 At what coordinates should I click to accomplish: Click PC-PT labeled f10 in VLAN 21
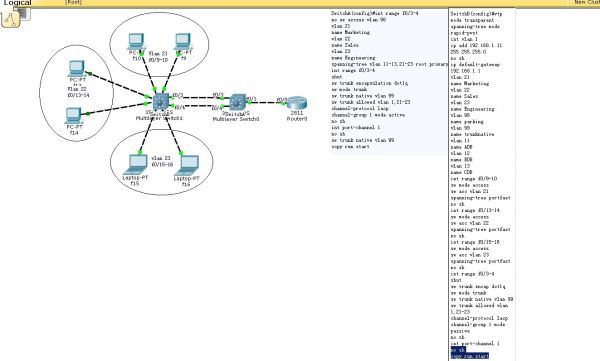[x=135, y=41]
